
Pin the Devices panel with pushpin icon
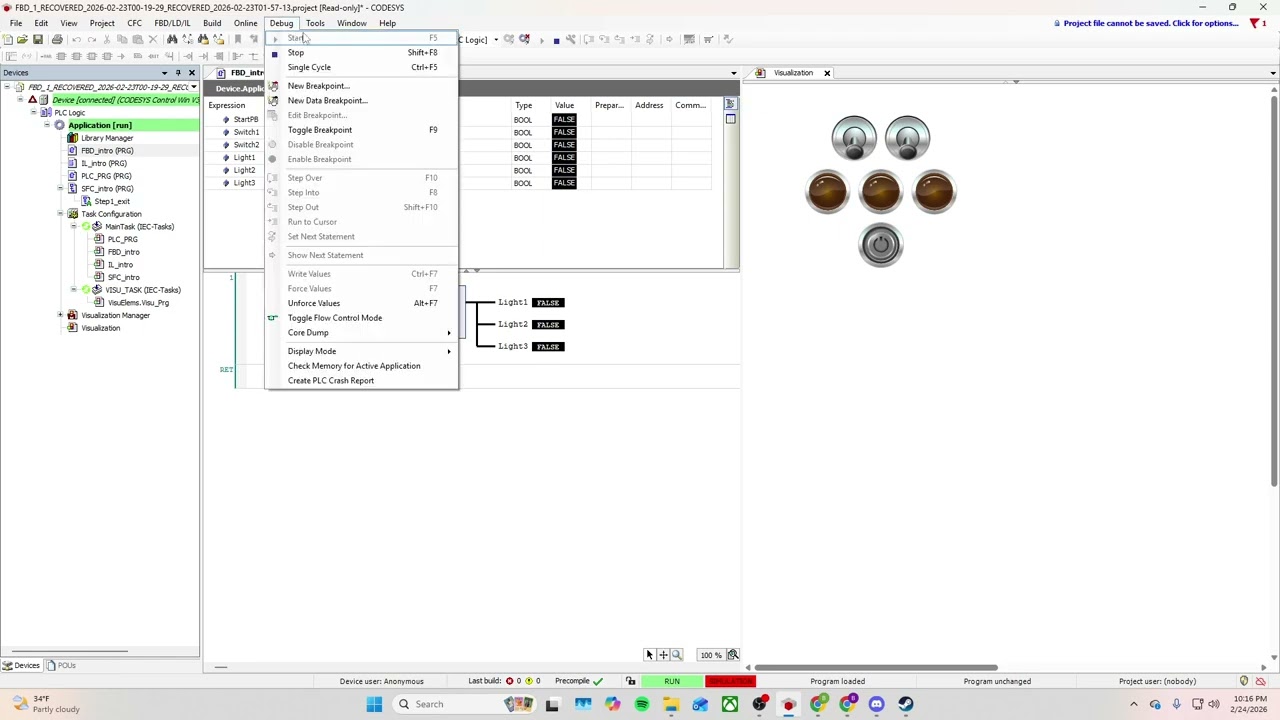point(178,73)
